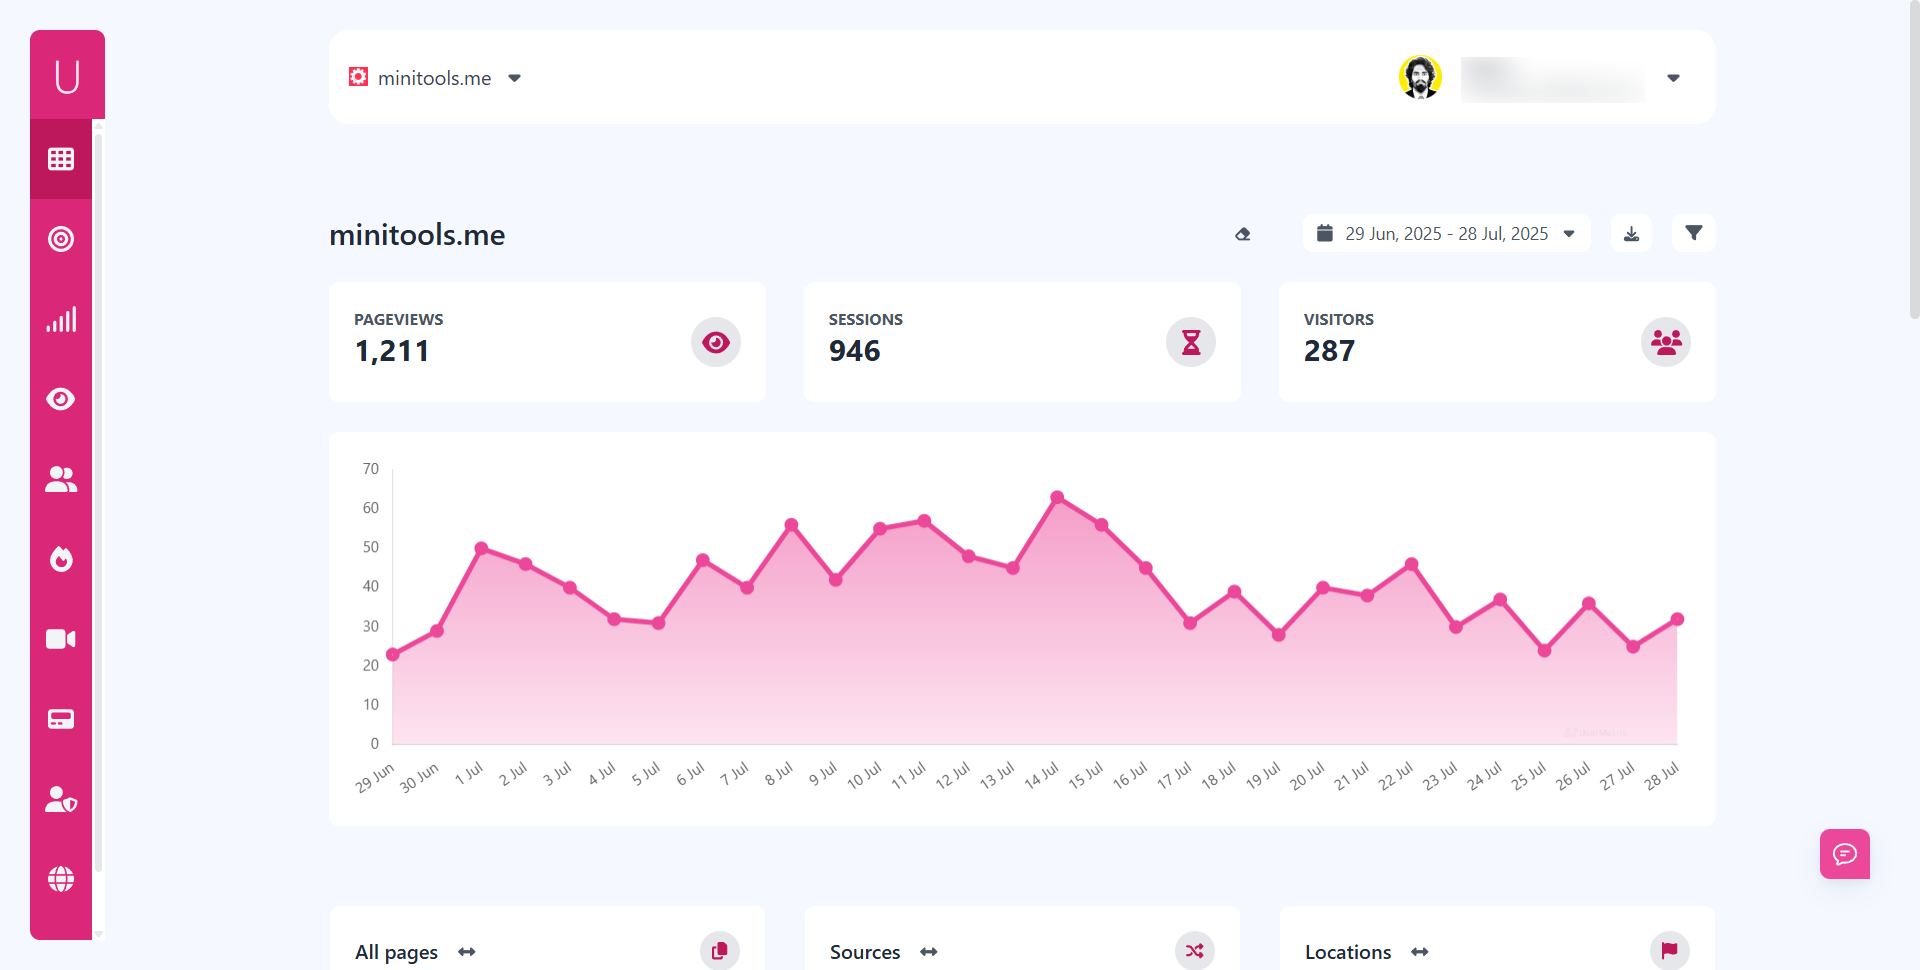Open the session recordings camera icon
1920x970 pixels.
point(61,638)
